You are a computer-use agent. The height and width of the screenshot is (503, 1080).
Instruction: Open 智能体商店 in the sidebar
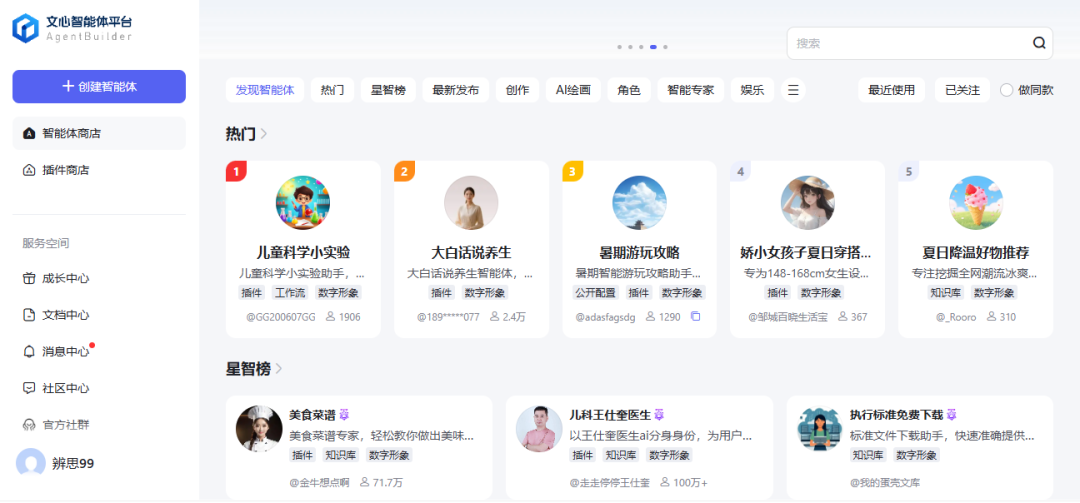(30, 133)
